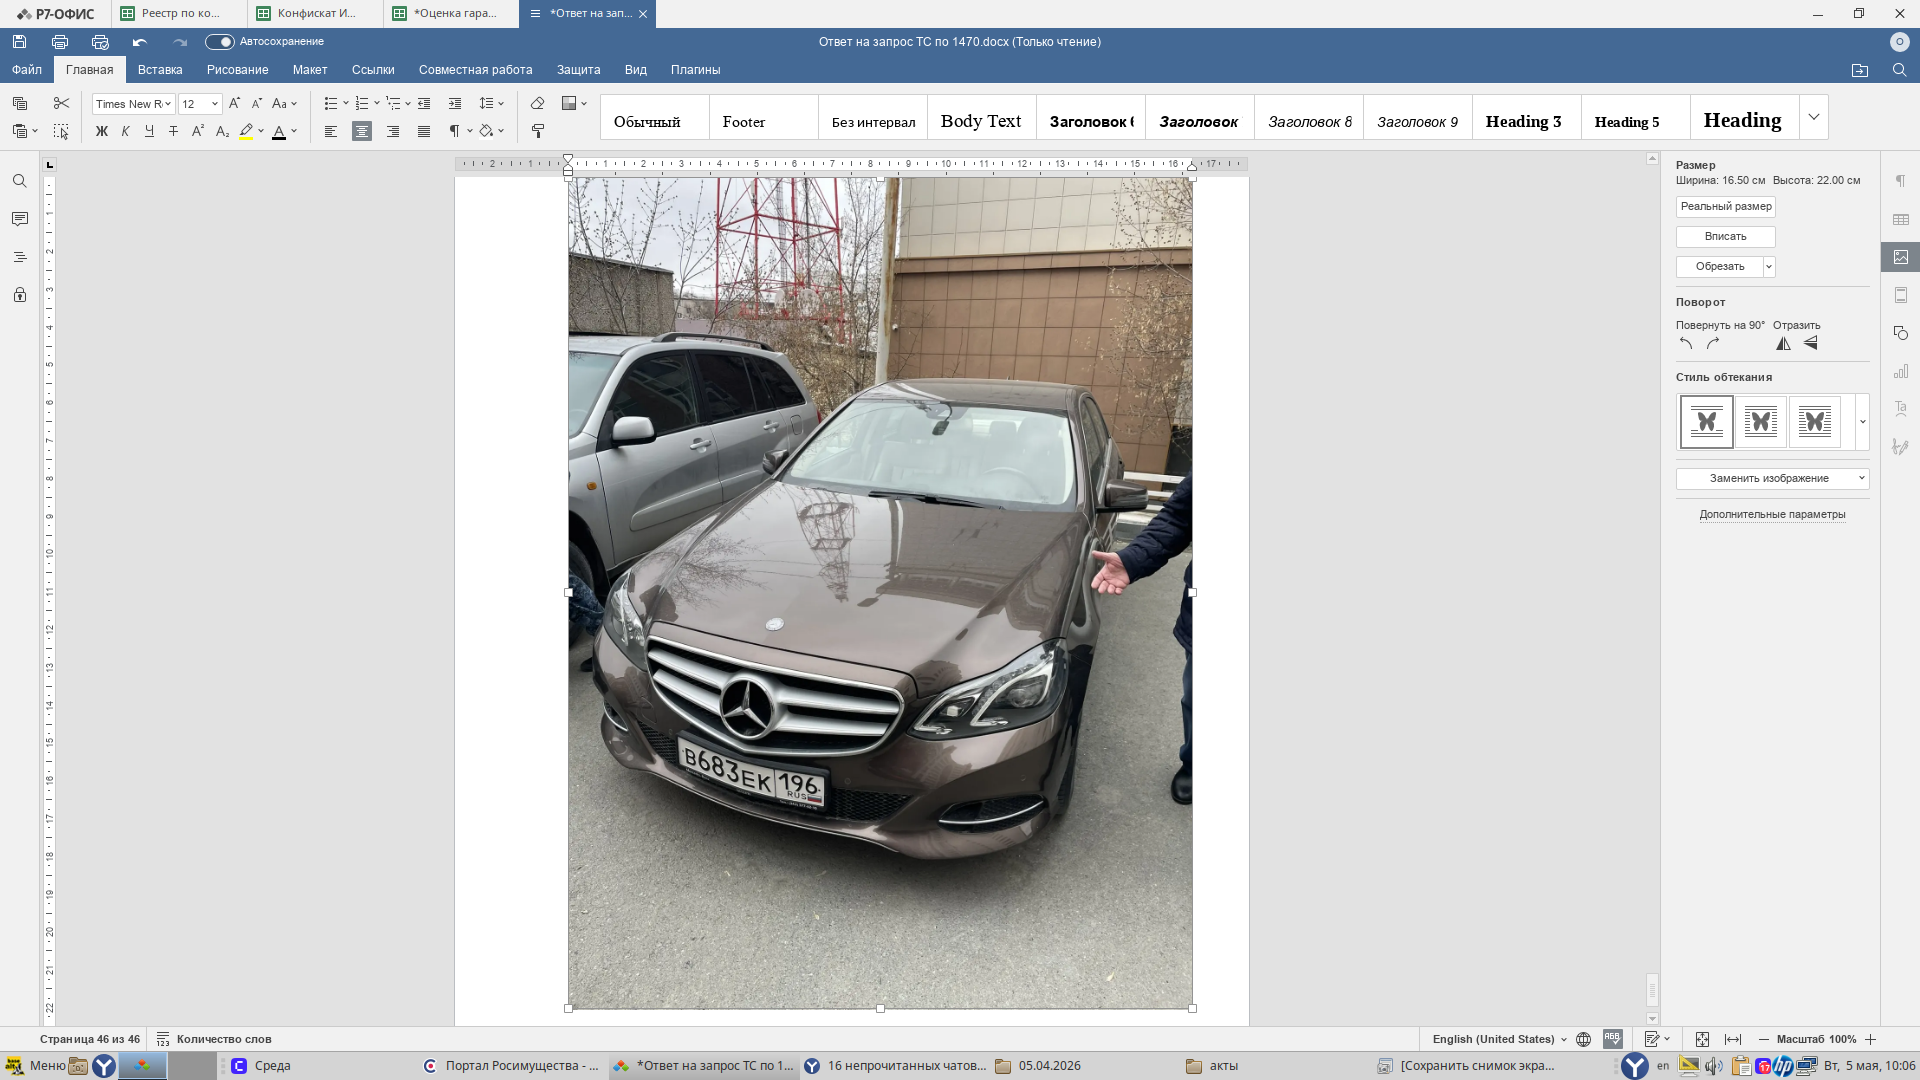Screen dimensions: 1920x1080
Task: Click the Cut scissors icon
Action: coord(61,103)
